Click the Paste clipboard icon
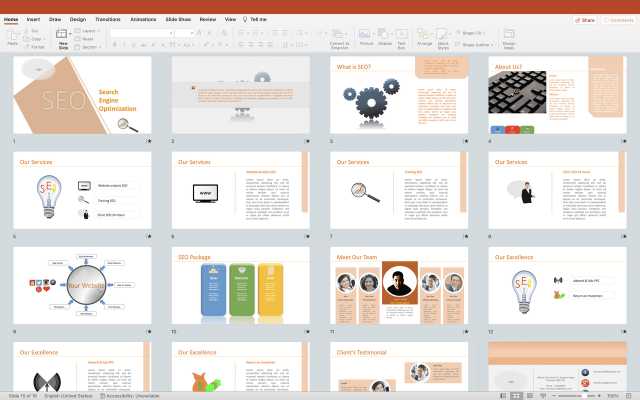This screenshot has height=400, width=640. click(x=13, y=36)
